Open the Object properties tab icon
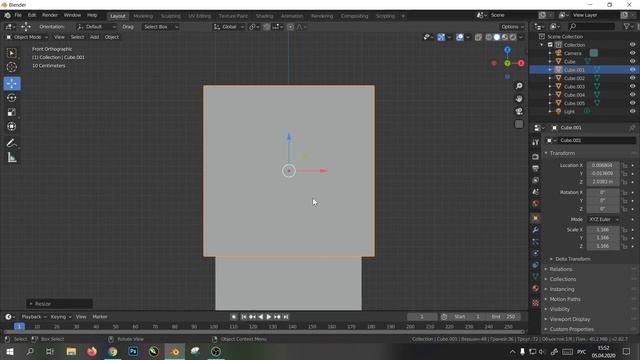Image resolution: width=640 pixels, height=360 pixels. (x=536, y=218)
